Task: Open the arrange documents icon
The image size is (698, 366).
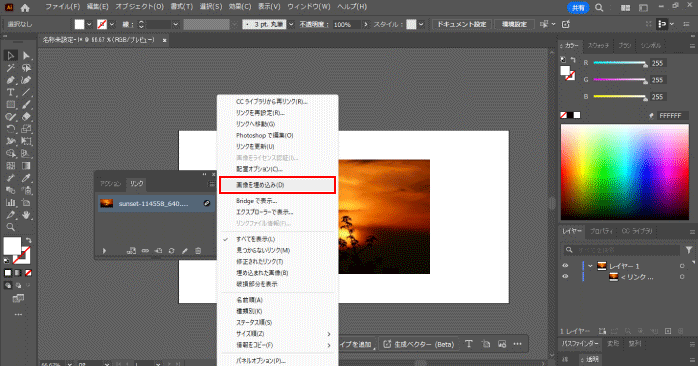Action: (x=625, y=8)
